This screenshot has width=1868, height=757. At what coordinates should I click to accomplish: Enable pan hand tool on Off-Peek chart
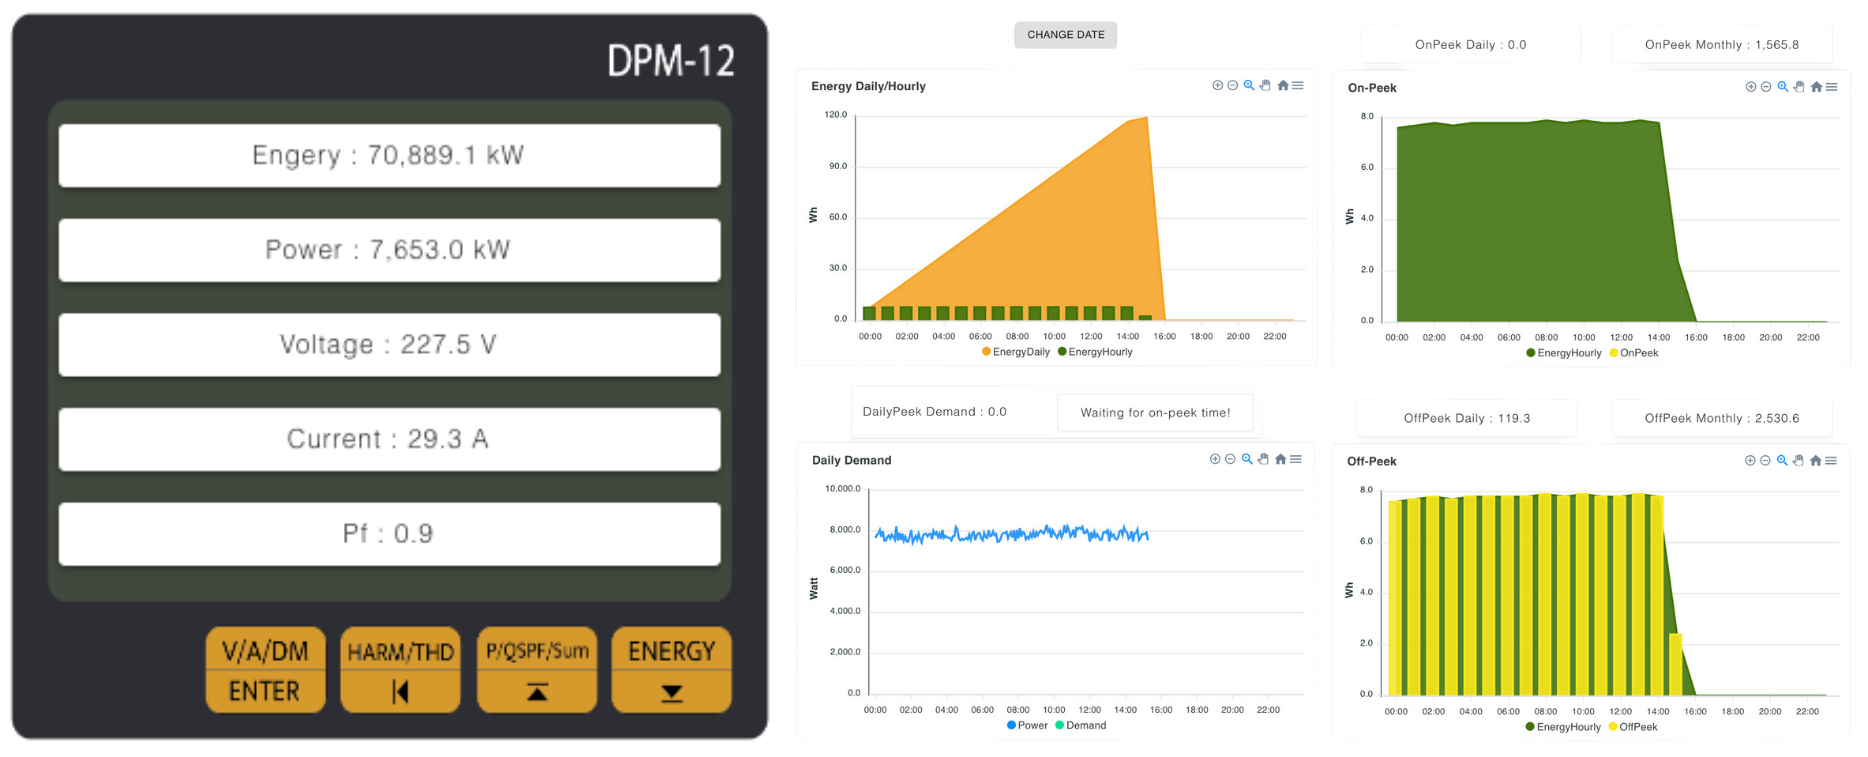(1798, 461)
